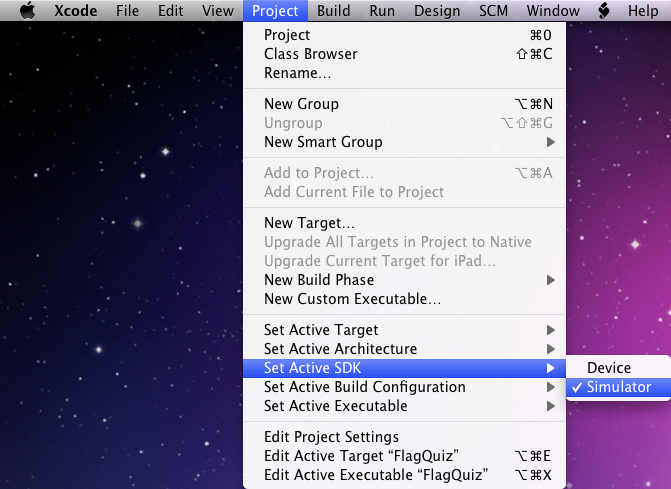Image resolution: width=671 pixels, height=489 pixels.
Task: Expand the New Smart Group submenu
Action: [x=404, y=142]
